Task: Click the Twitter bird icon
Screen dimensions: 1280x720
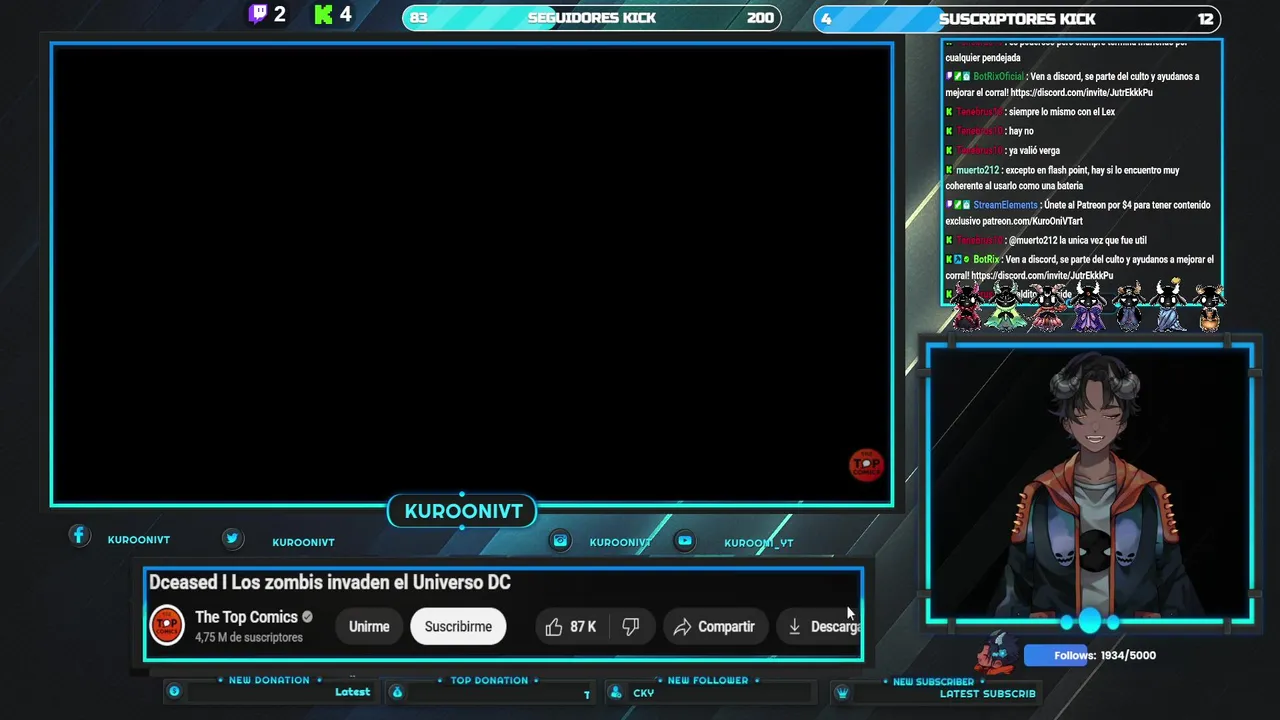Action: coord(232,538)
